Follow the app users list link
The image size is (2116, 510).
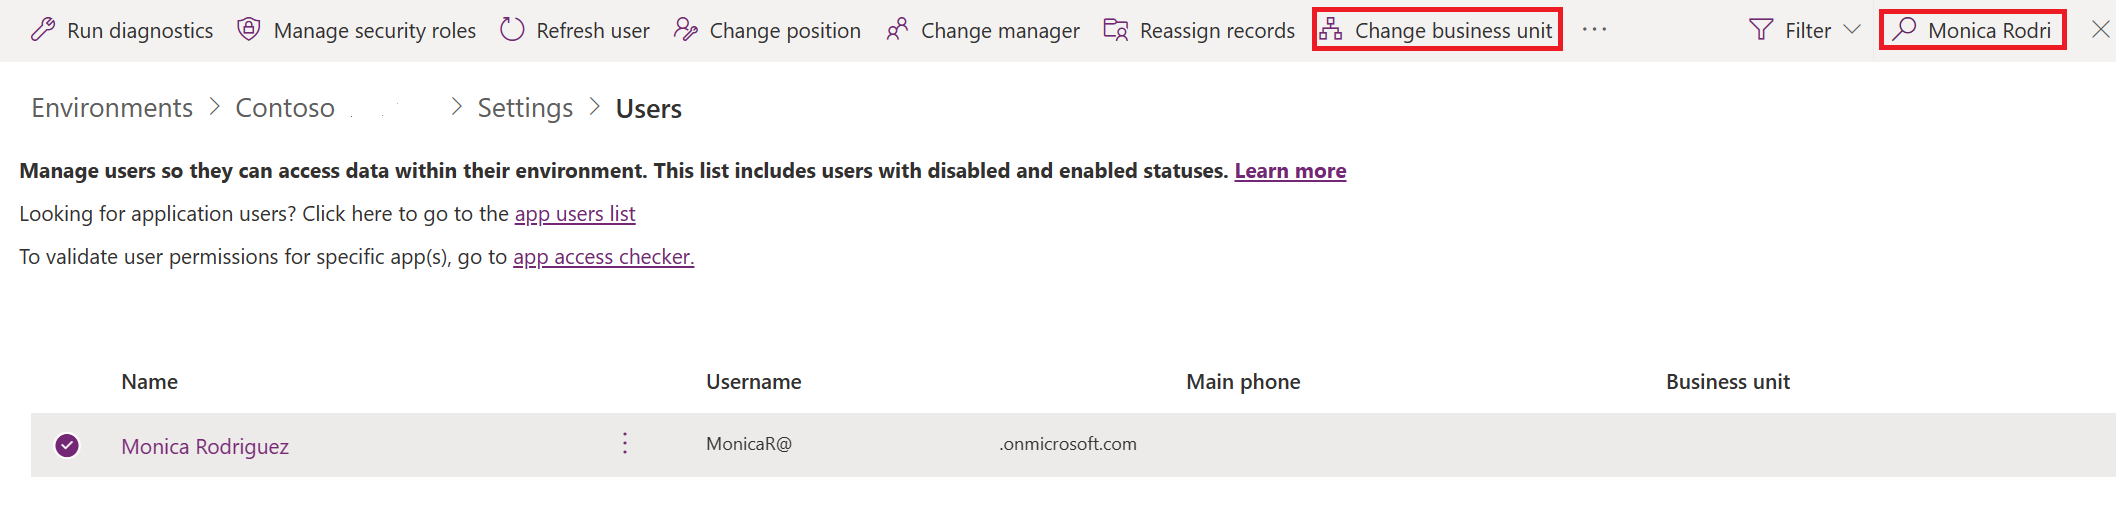click(x=575, y=214)
